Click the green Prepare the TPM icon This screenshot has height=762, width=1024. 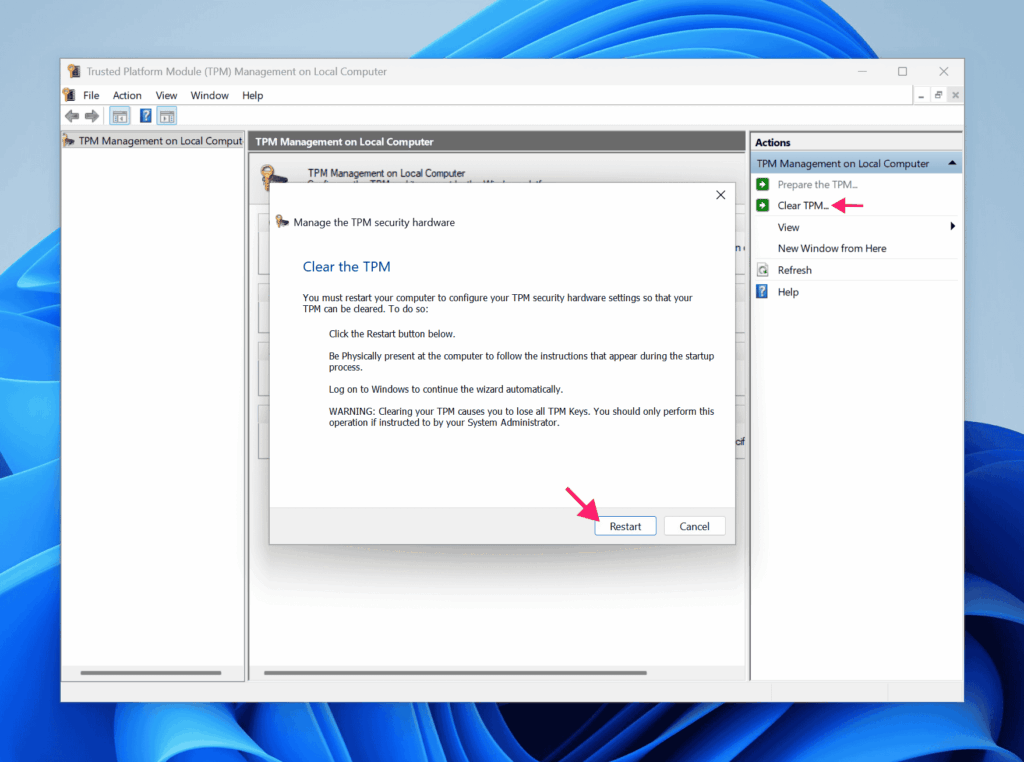click(x=762, y=185)
